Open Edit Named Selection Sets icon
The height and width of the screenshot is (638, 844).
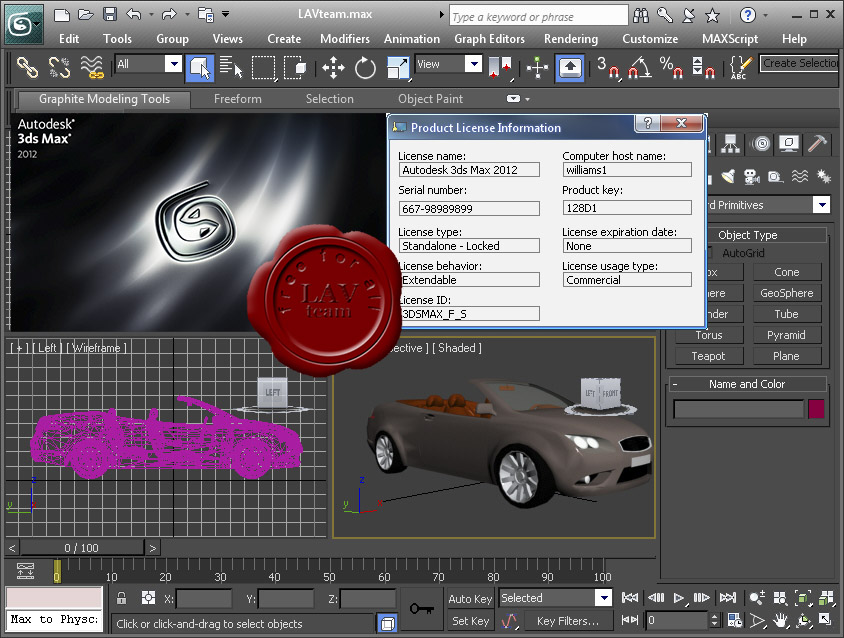point(741,68)
